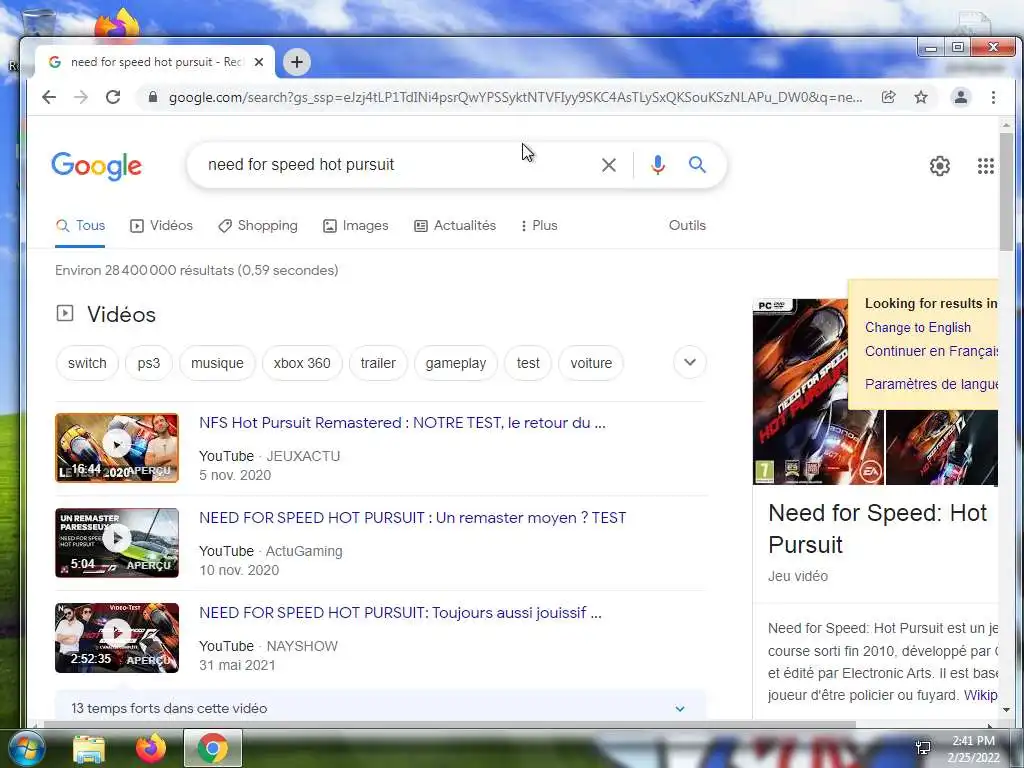Viewport: 1024px width, 768px height.
Task: Open the Plus more-options menu
Action: (539, 225)
